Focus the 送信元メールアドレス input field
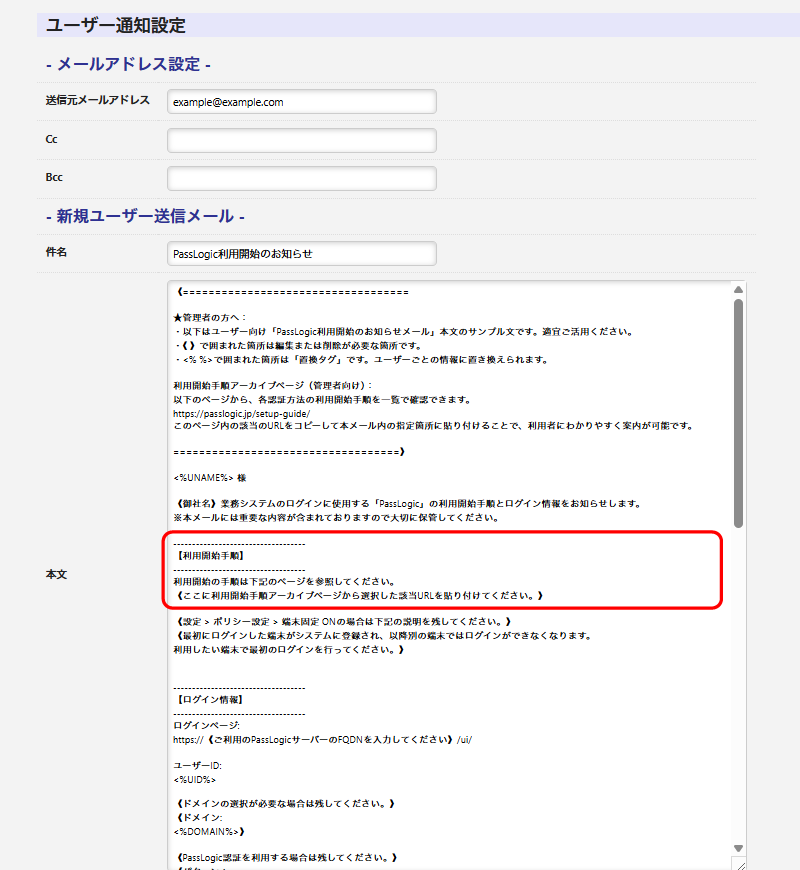Image resolution: width=800 pixels, height=870 pixels. (x=302, y=102)
